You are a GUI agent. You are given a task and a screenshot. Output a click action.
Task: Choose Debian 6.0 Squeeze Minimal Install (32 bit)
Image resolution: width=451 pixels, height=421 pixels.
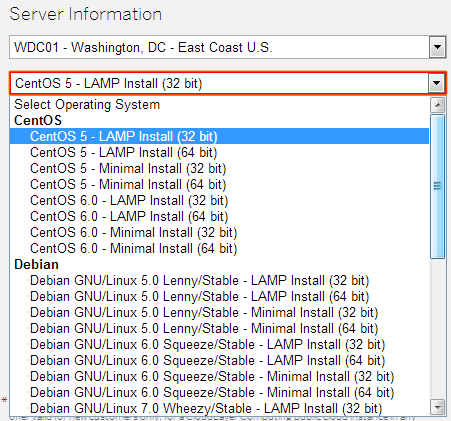(x=219, y=376)
